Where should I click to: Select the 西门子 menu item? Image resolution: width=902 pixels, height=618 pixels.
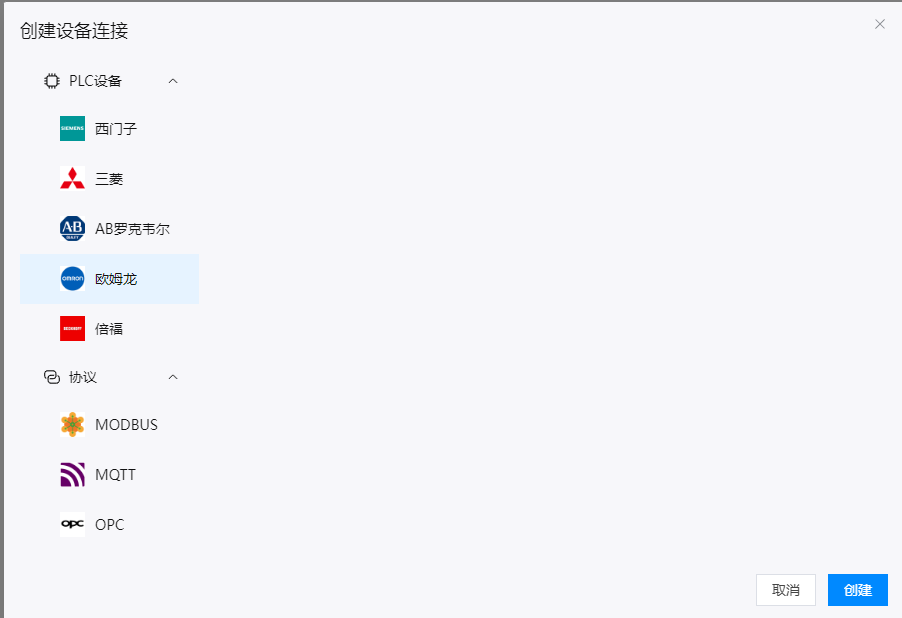109,128
